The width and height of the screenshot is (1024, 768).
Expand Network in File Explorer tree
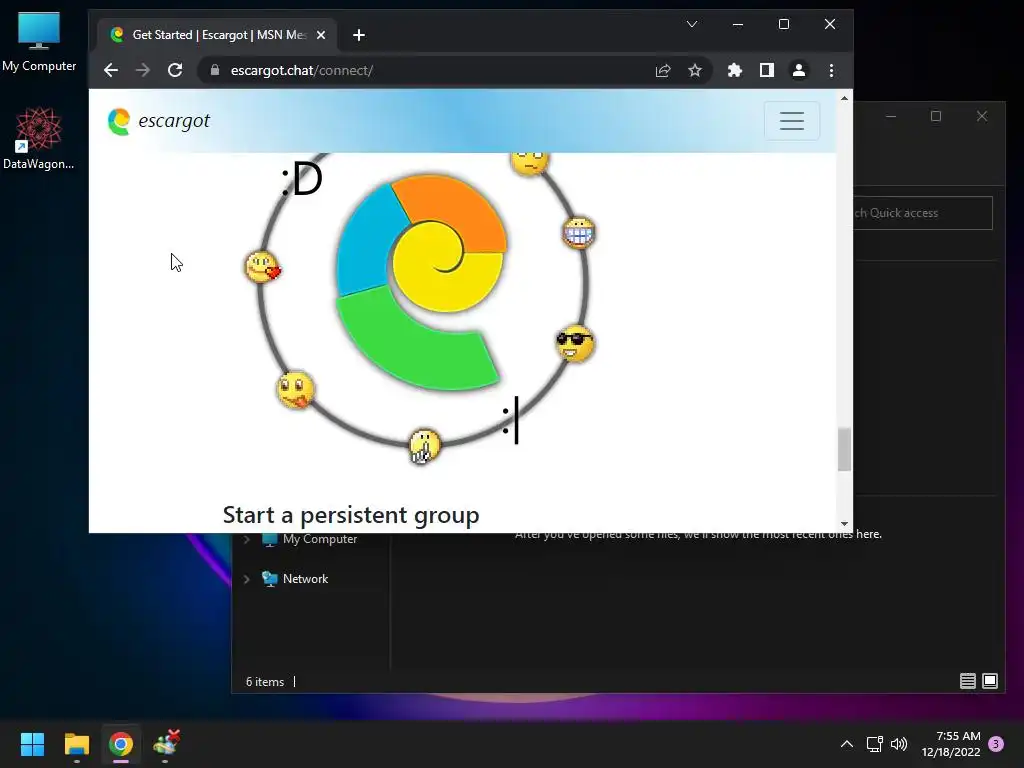(247, 579)
